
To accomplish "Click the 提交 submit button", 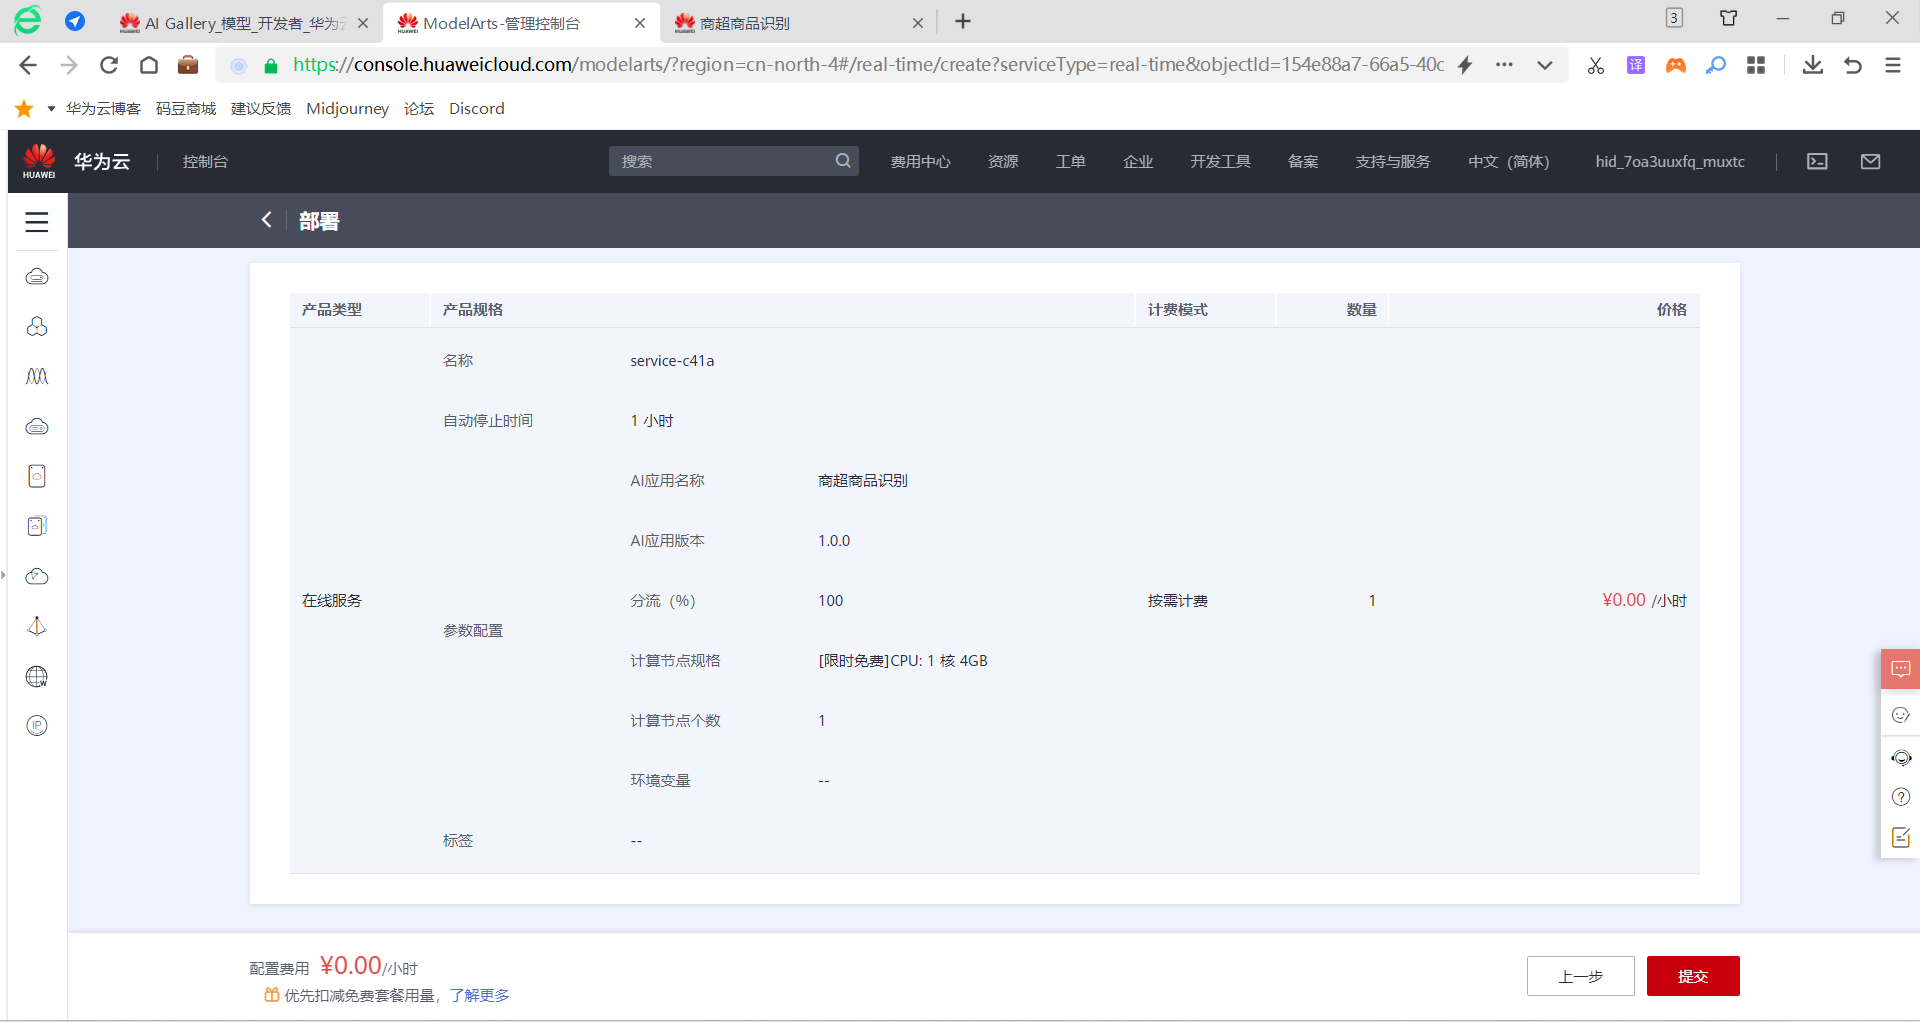I will (1693, 976).
